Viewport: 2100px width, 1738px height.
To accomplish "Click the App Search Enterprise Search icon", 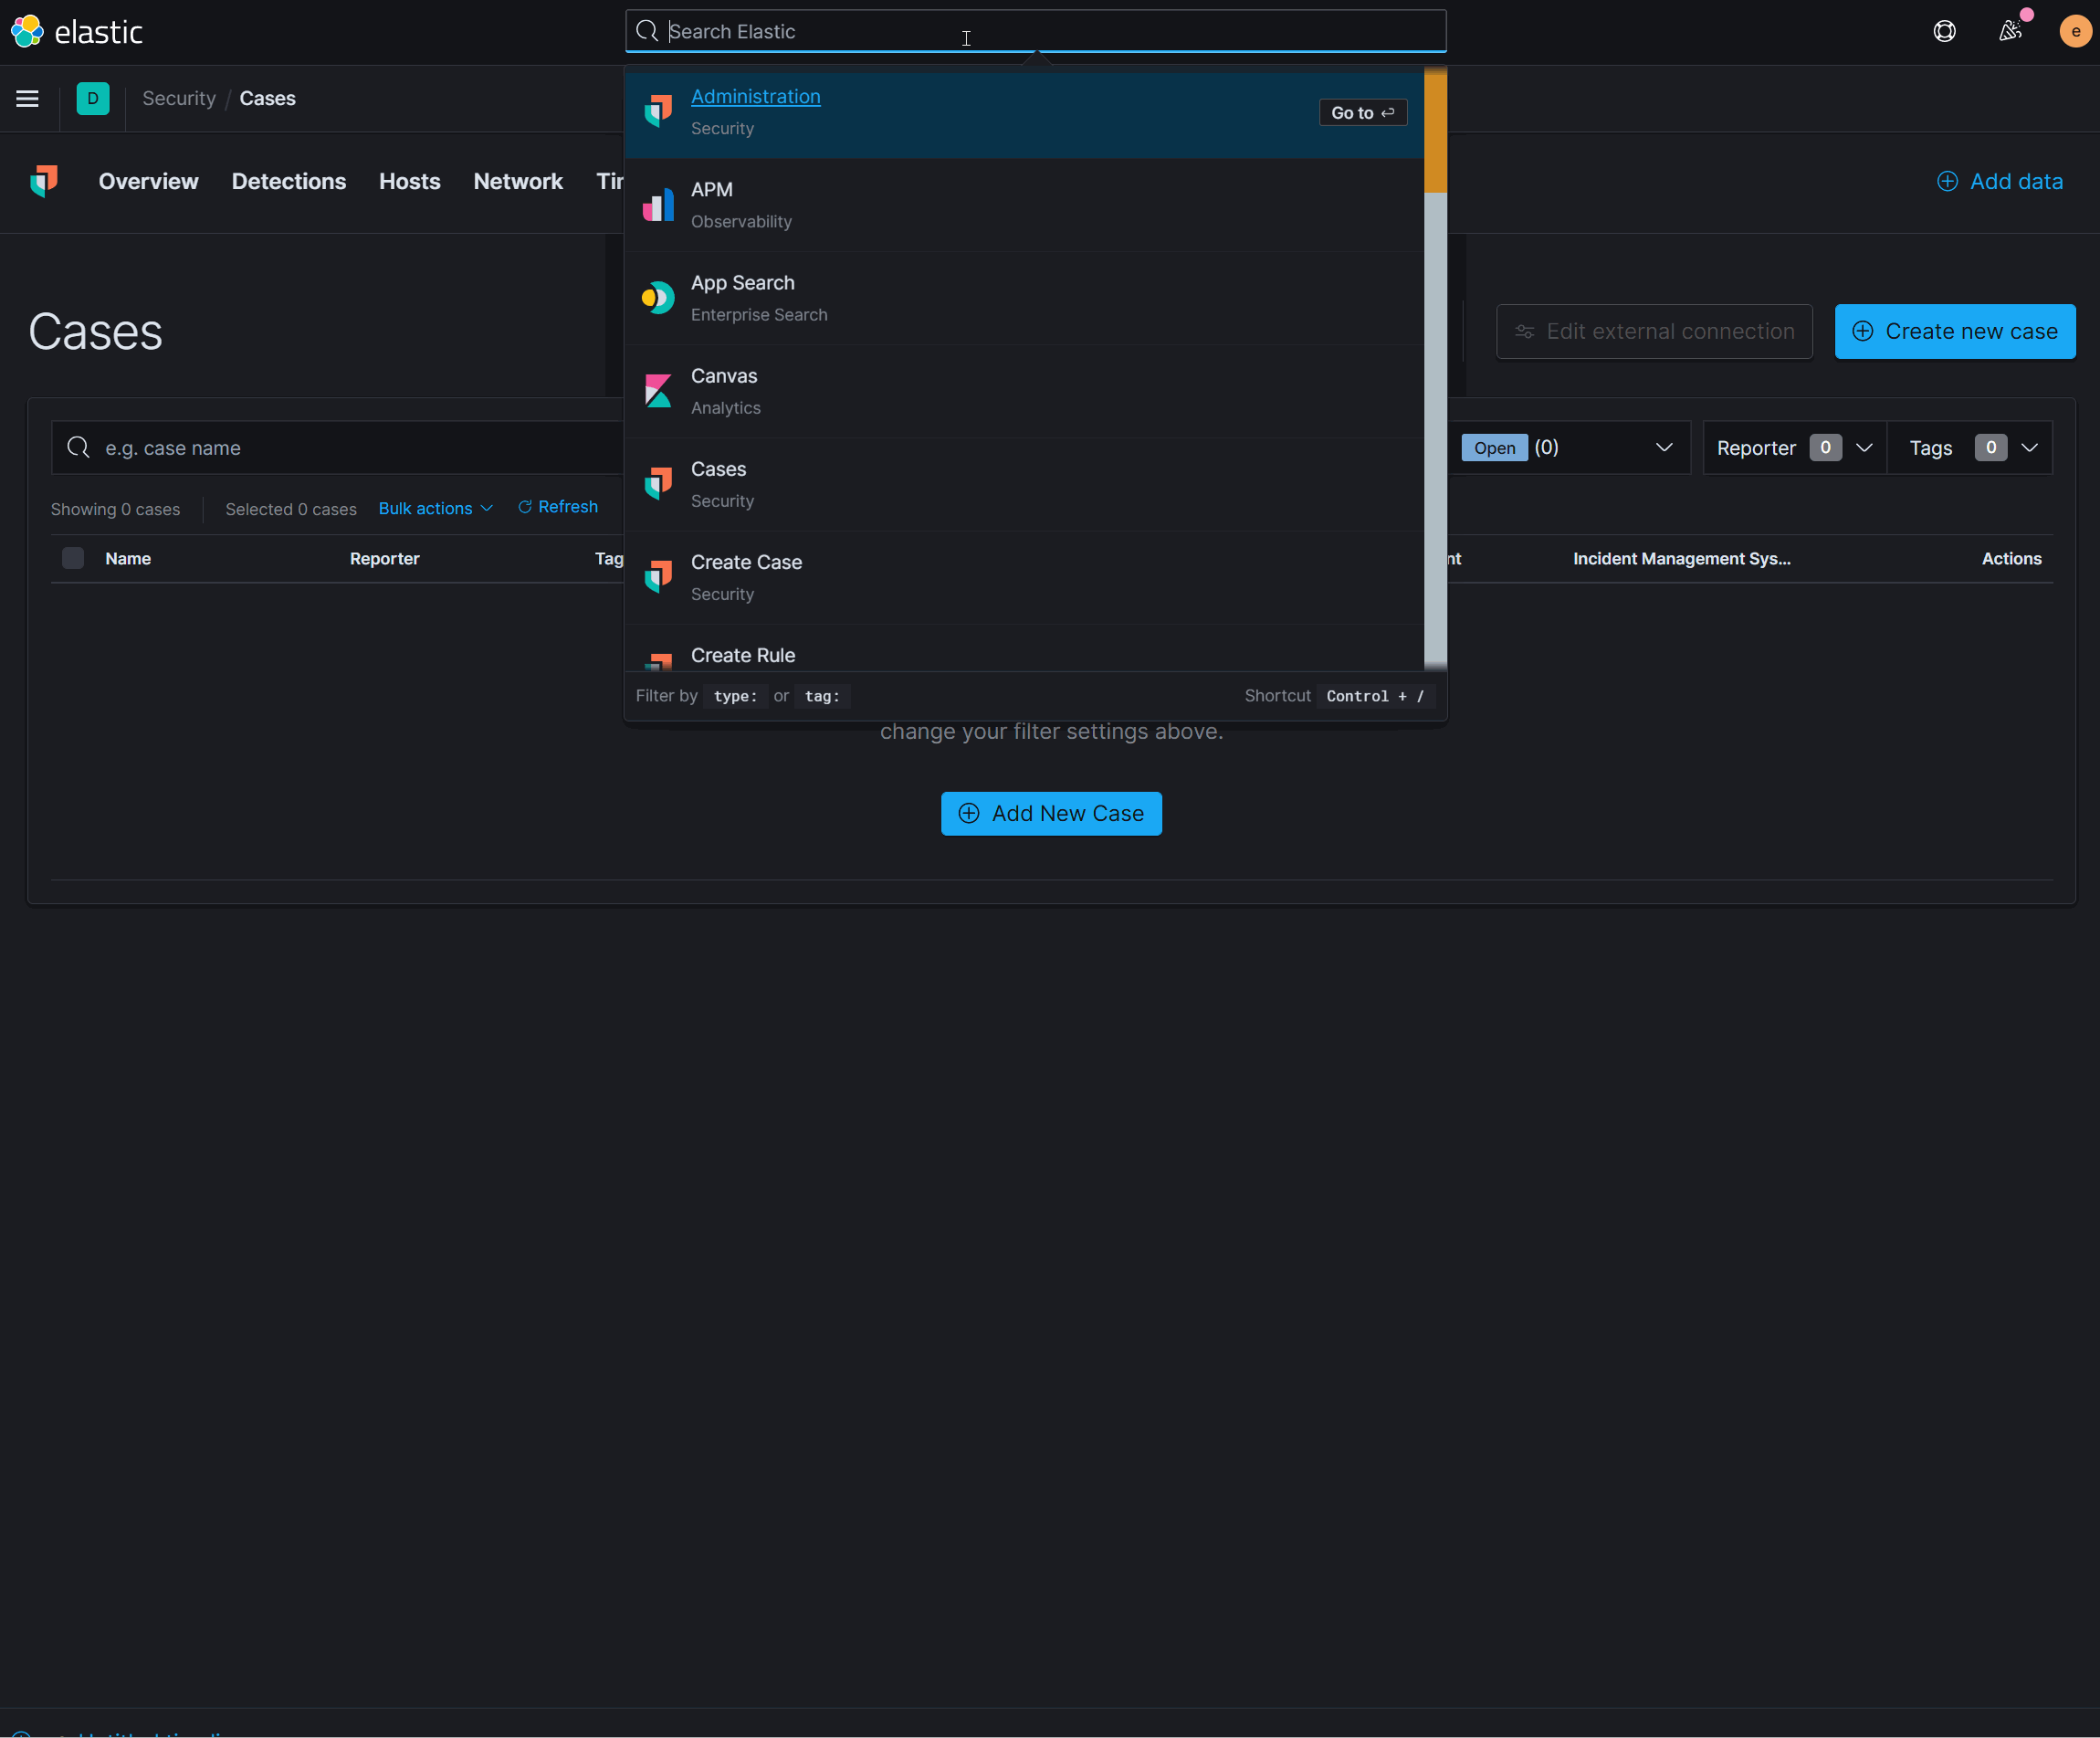I will (657, 299).
